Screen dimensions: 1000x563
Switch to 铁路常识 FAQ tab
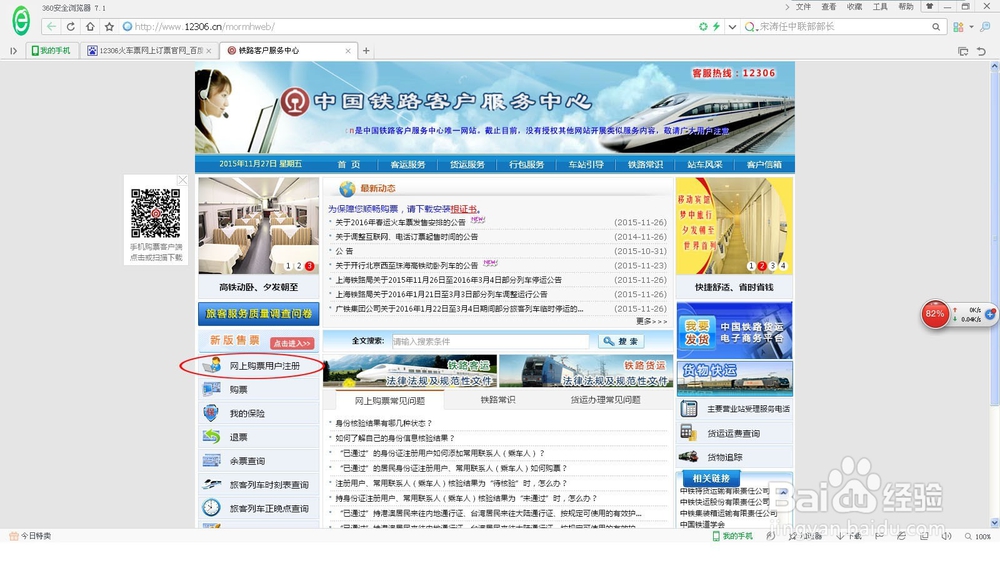point(498,400)
